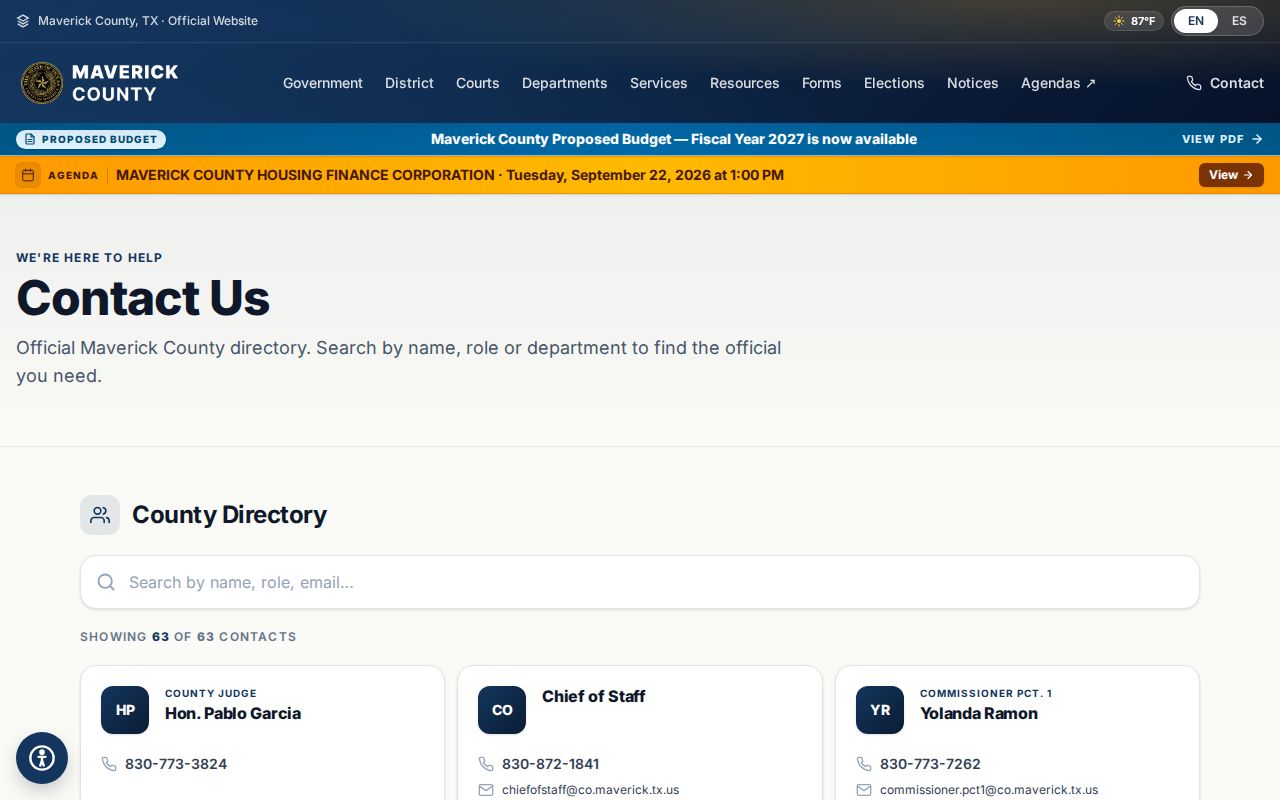Screen dimensions: 1280x800
Task: Open the external Agendas link
Action: pyautogui.click(x=1059, y=83)
